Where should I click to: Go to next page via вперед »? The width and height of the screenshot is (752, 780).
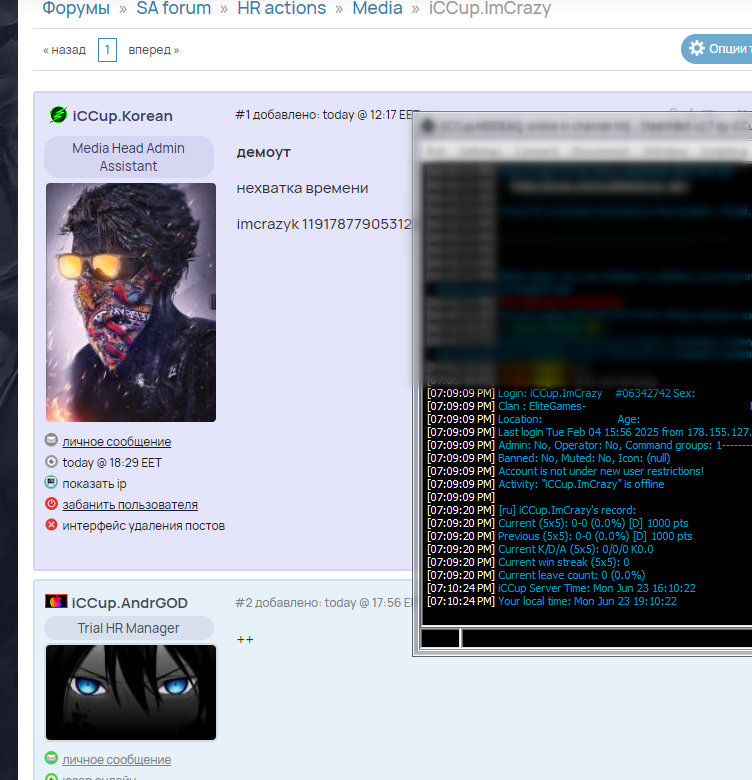point(154,50)
